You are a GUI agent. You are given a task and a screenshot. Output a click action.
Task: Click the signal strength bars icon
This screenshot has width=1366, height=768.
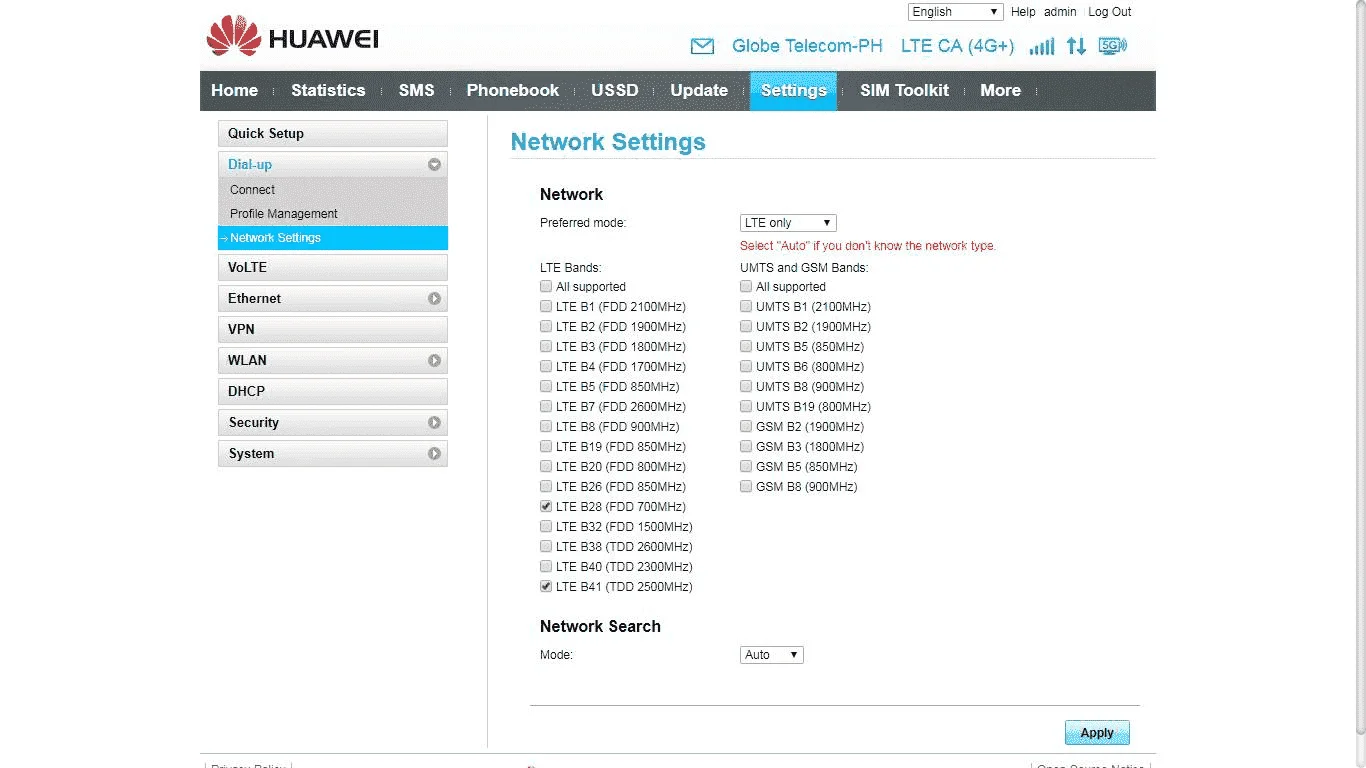coord(1042,46)
